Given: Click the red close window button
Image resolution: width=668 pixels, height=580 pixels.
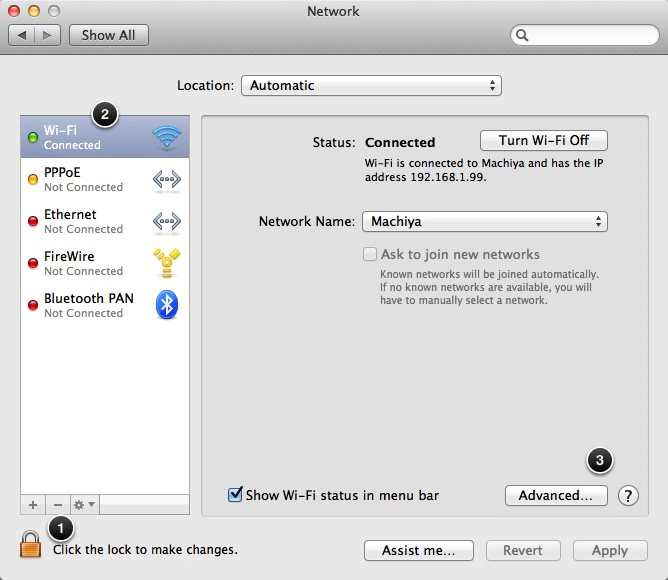Looking at the screenshot, I should pos(14,11).
